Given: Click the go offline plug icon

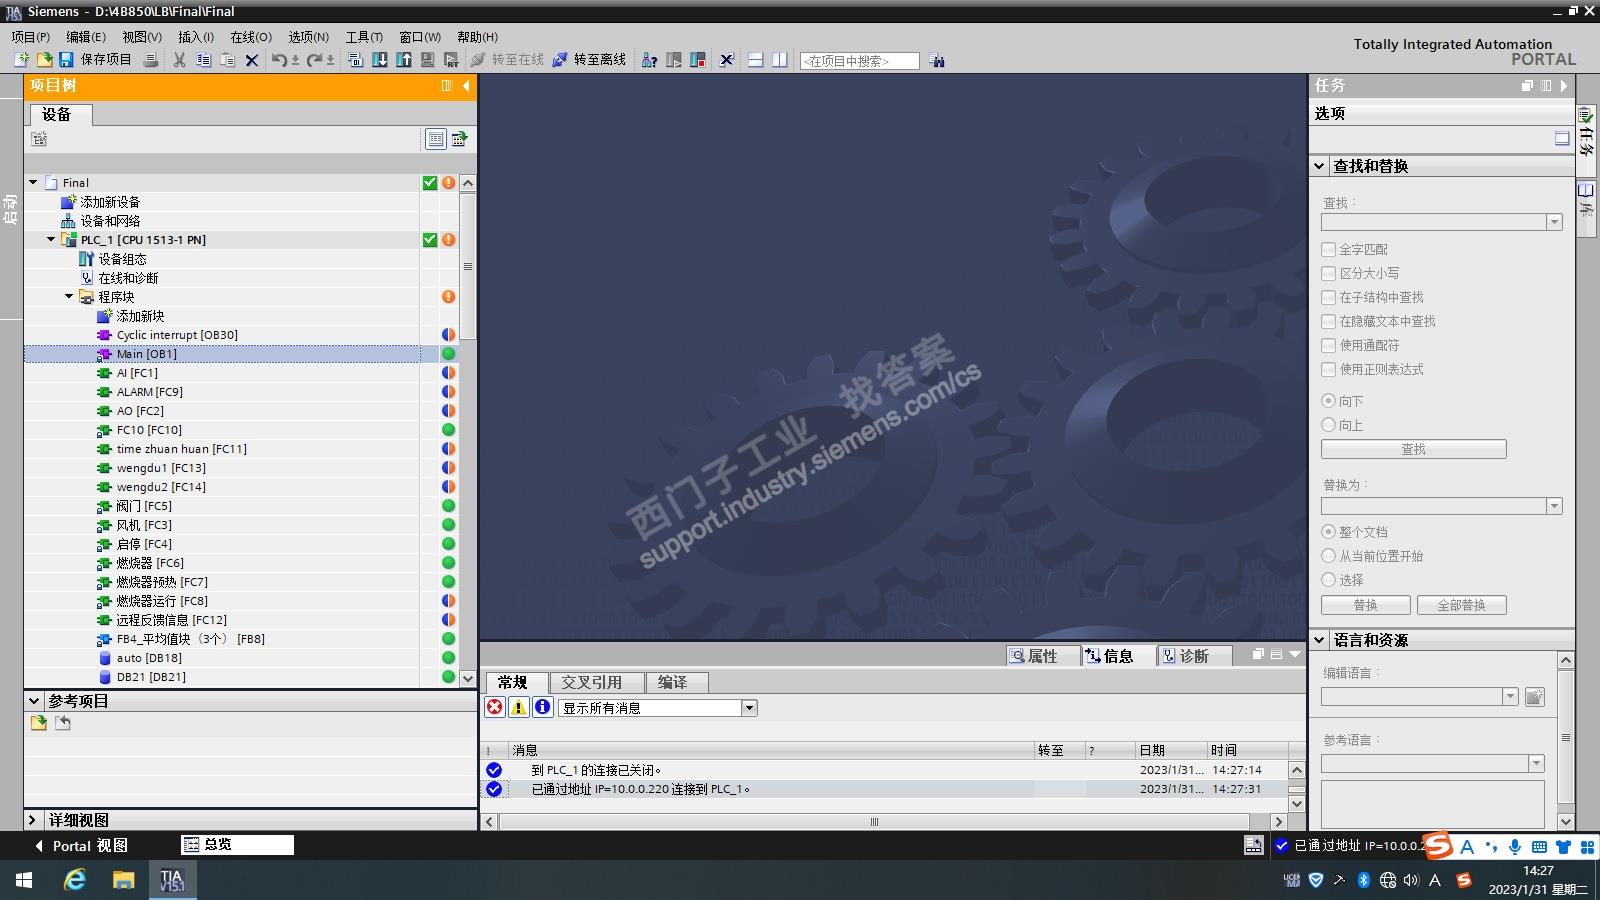Looking at the screenshot, I should (x=560, y=60).
